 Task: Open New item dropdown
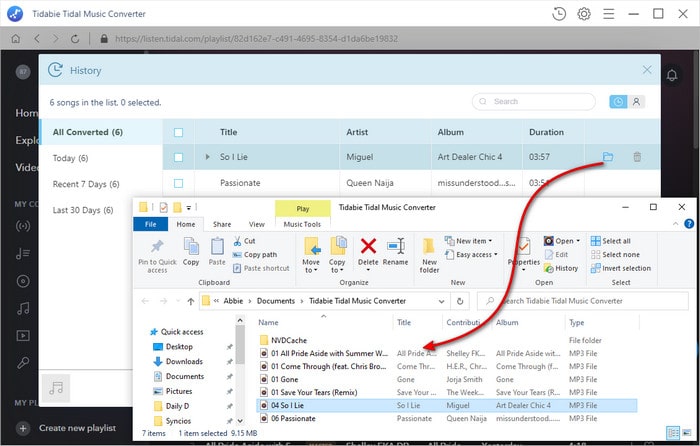tap(468, 241)
